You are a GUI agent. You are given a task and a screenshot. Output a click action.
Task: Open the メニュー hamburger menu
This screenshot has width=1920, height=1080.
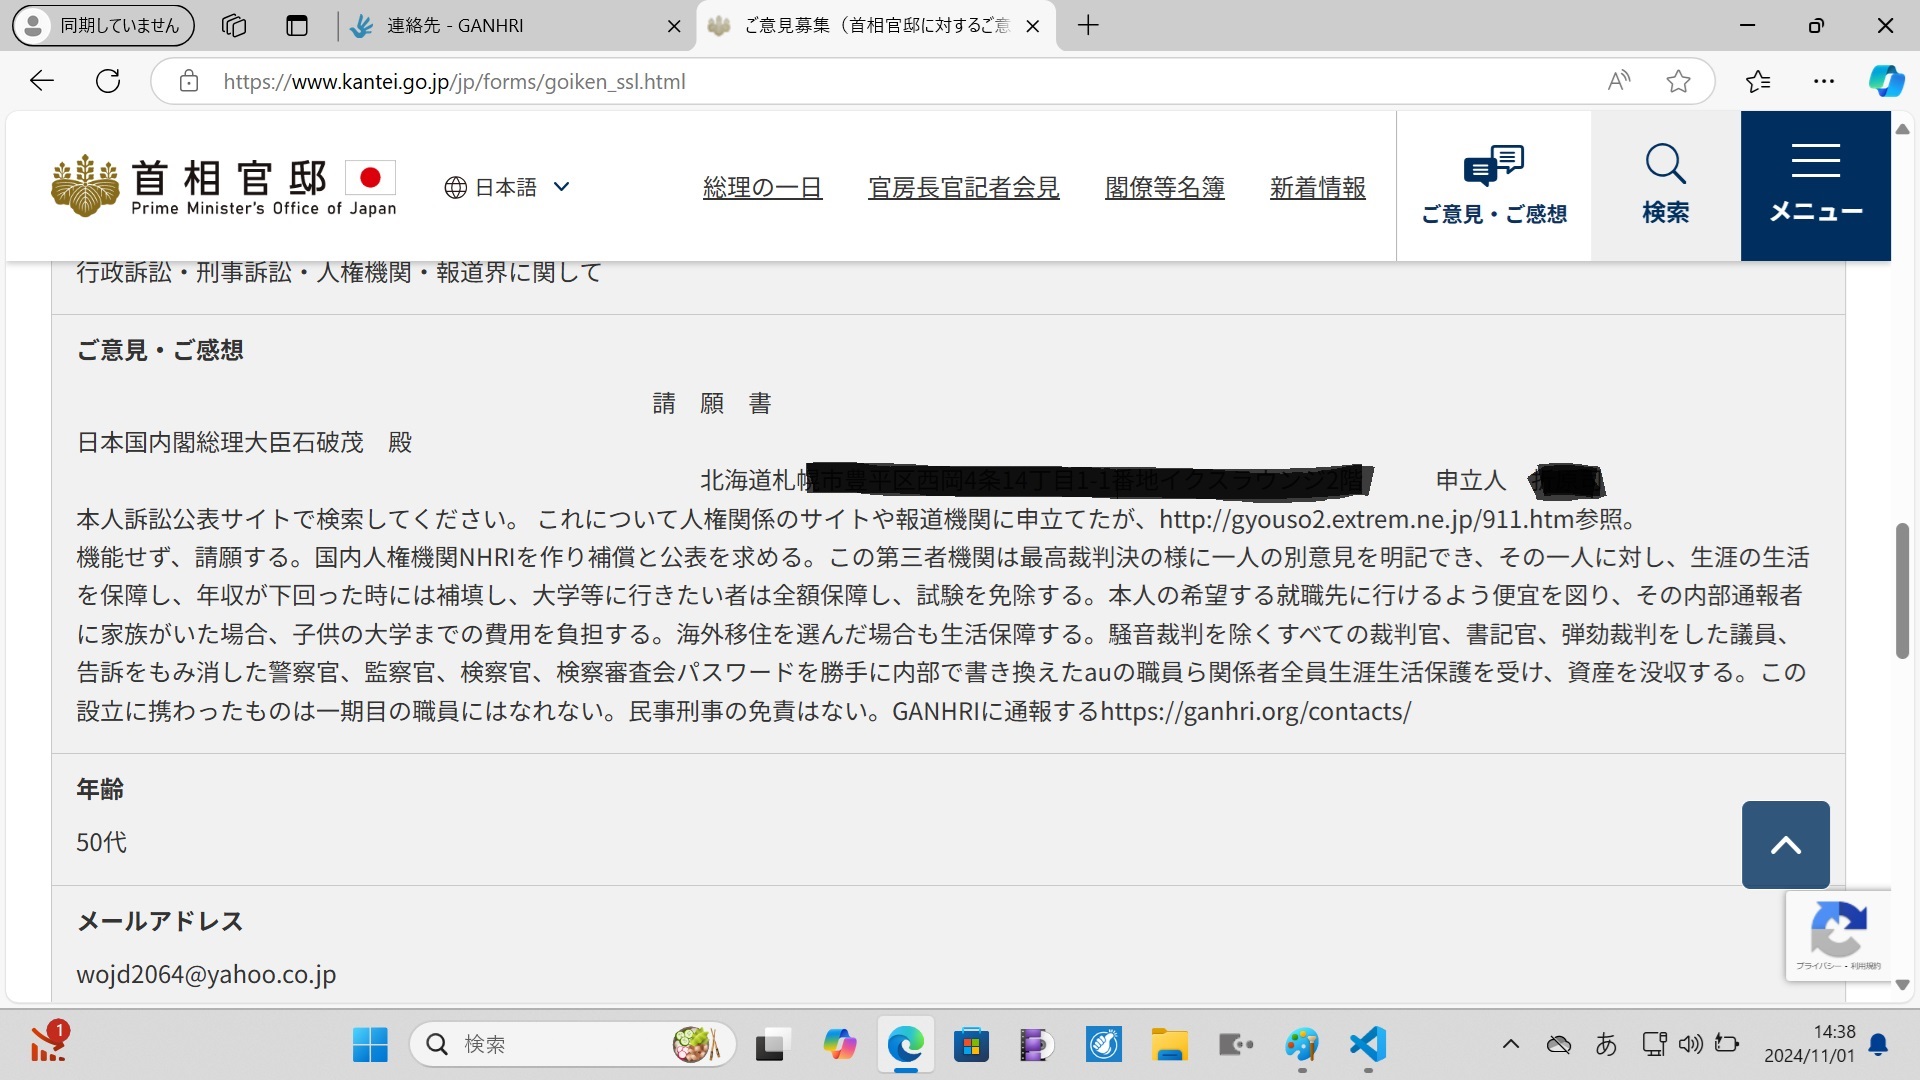[1814, 185]
